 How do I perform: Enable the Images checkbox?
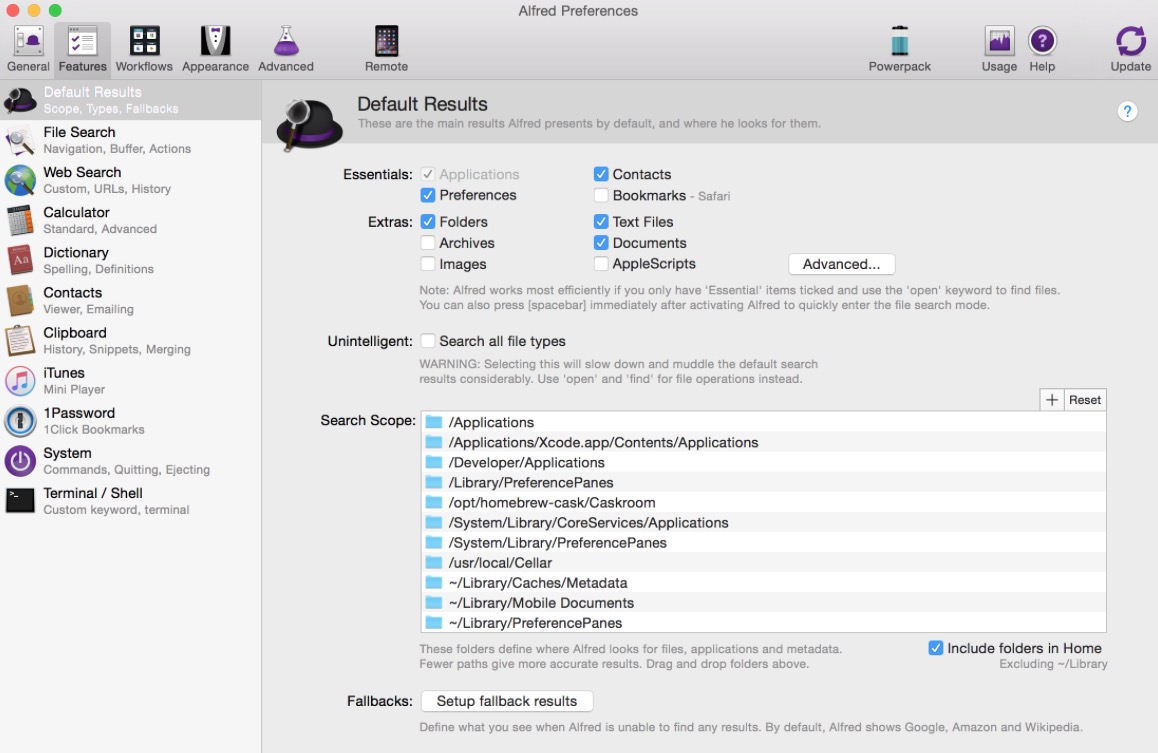428,264
